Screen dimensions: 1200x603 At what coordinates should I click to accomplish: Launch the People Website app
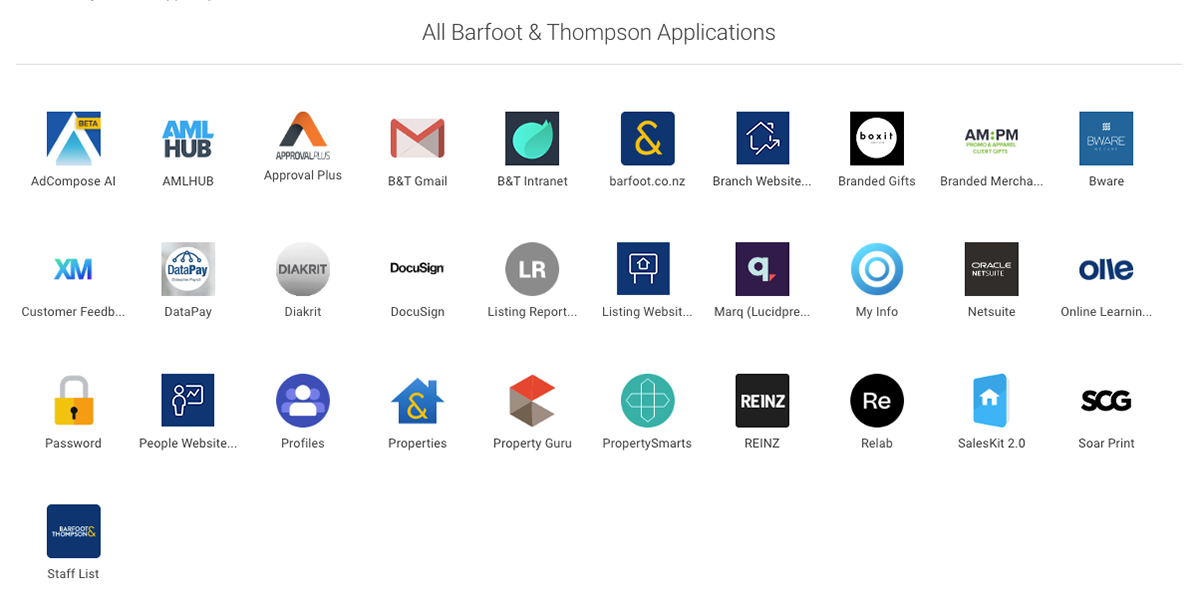[188, 400]
